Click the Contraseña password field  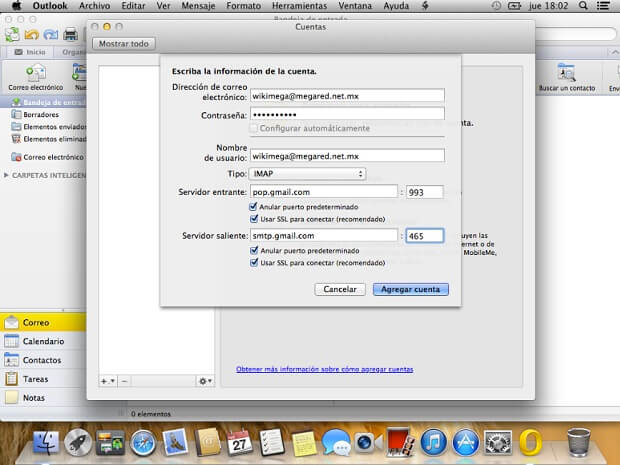click(x=347, y=114)
